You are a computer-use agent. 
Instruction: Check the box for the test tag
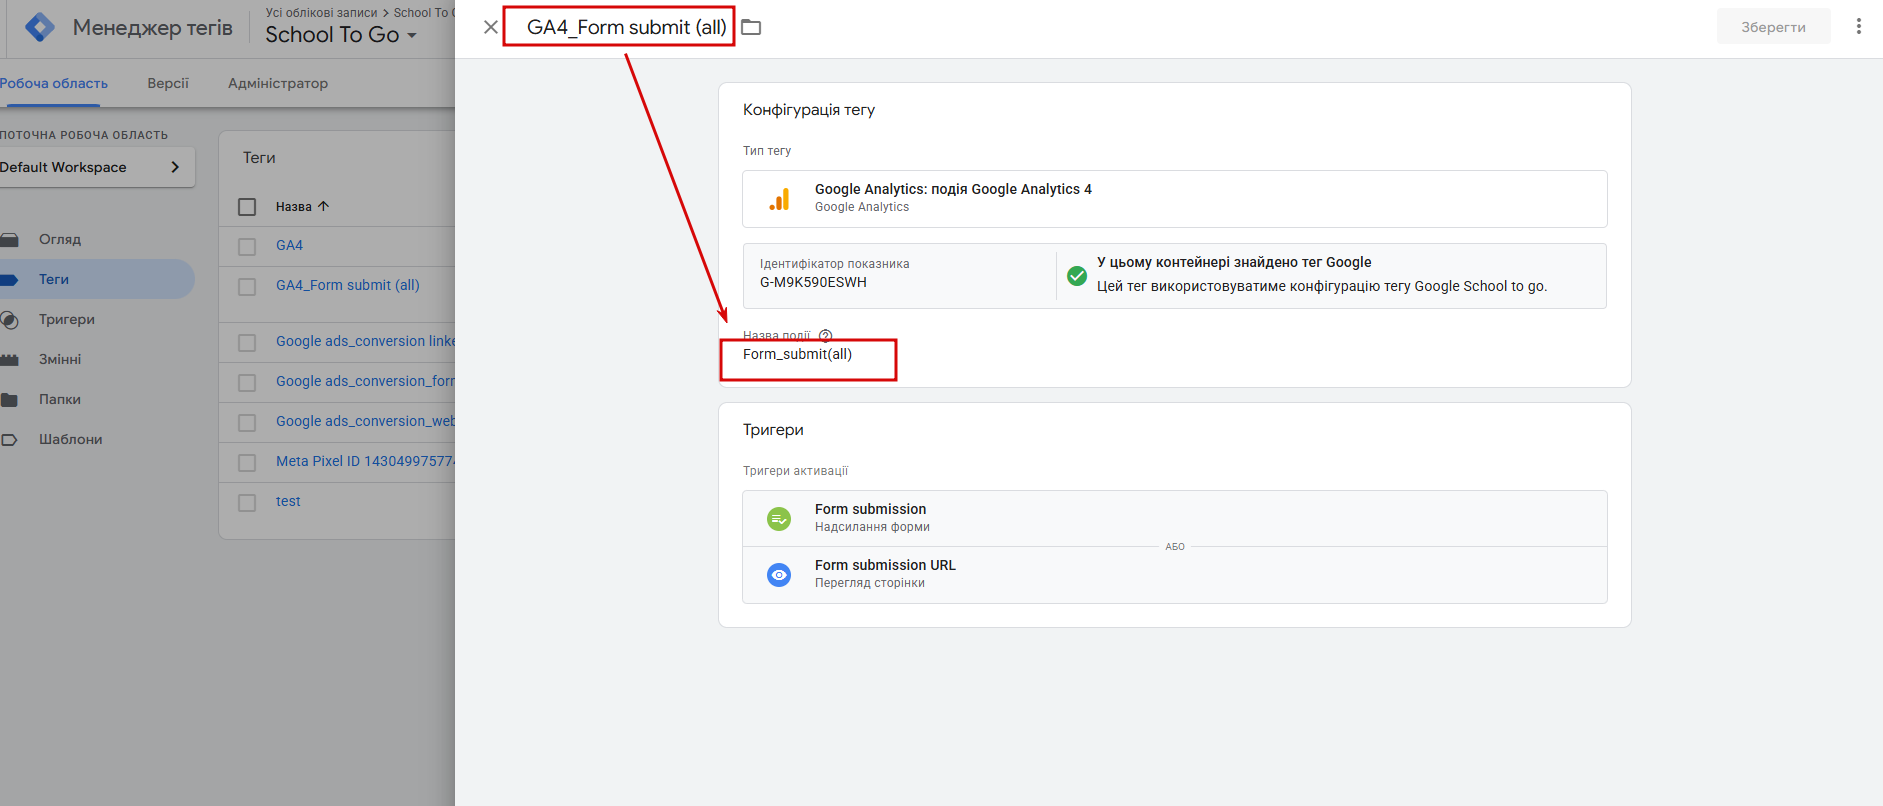pos(247,503)
